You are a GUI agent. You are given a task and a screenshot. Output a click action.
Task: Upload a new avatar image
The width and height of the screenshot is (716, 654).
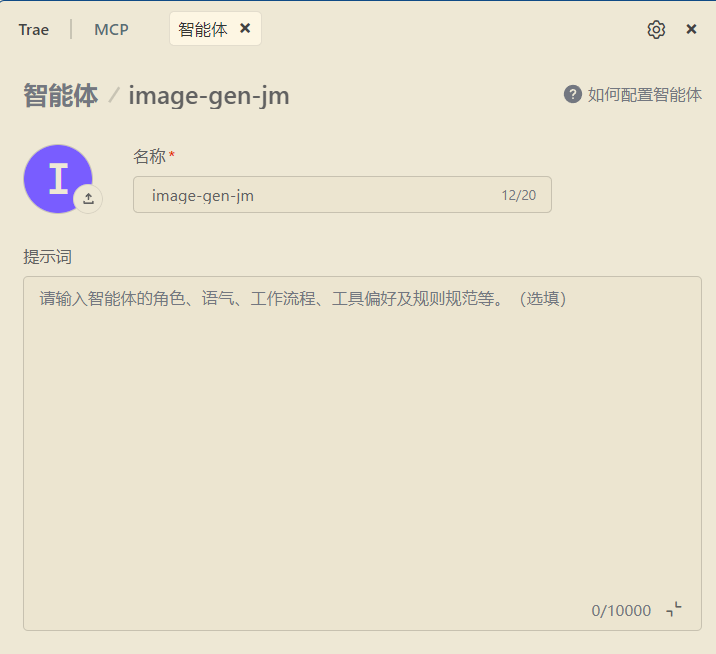88,199
